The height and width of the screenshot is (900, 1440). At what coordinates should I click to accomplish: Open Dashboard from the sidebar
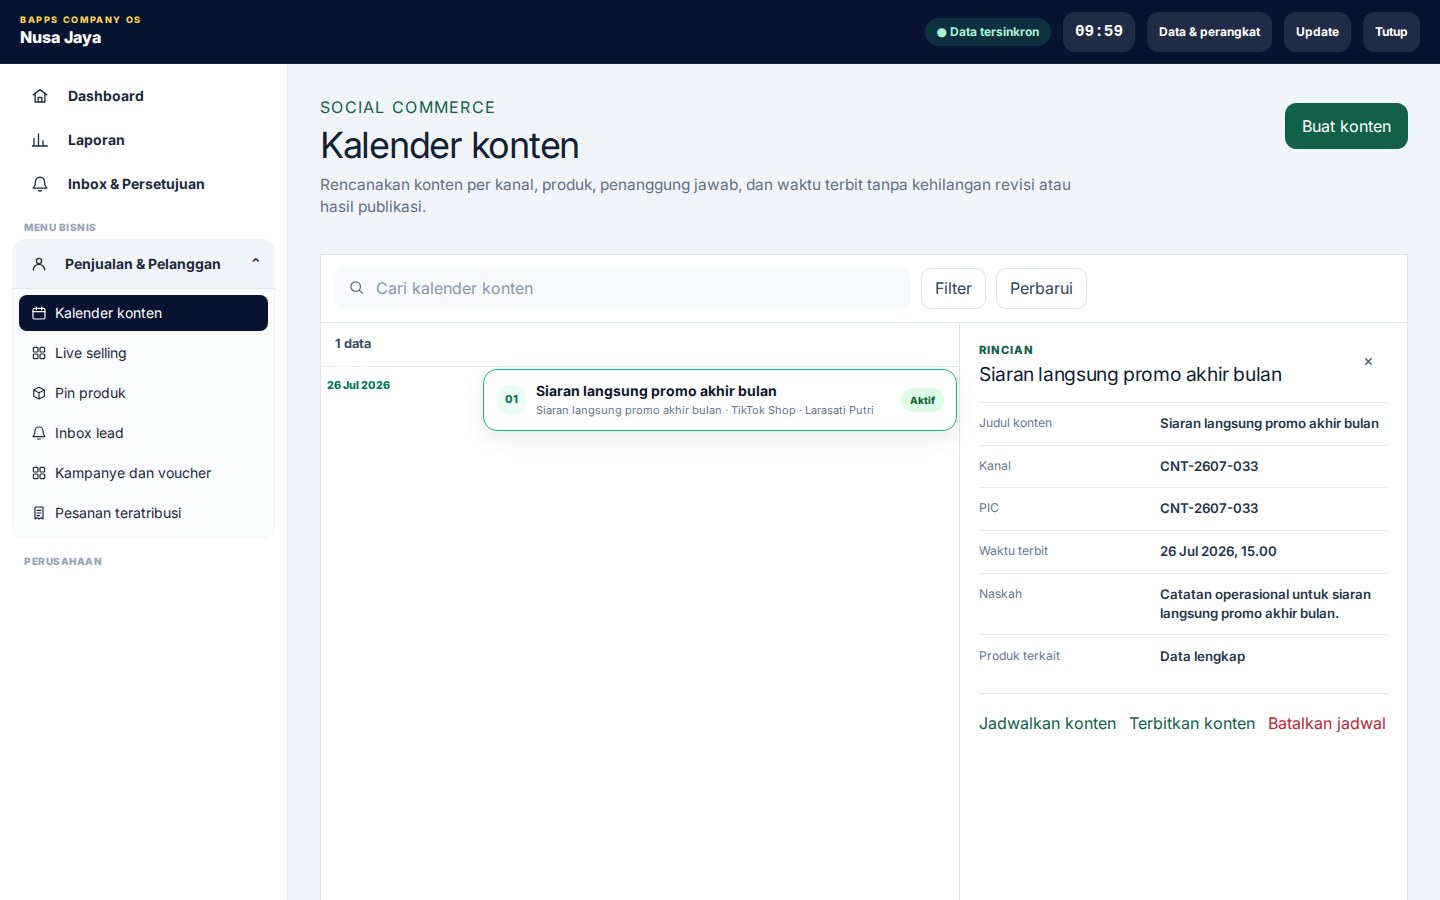pos(143,96)
